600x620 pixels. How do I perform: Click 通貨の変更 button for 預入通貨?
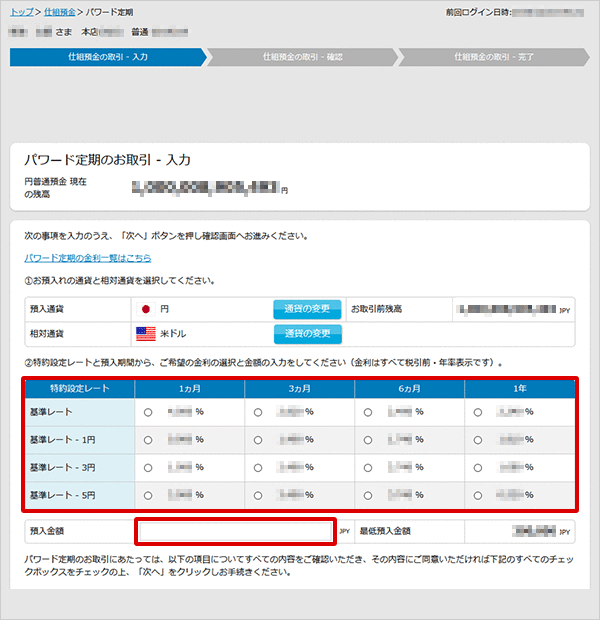pos(307,309)
